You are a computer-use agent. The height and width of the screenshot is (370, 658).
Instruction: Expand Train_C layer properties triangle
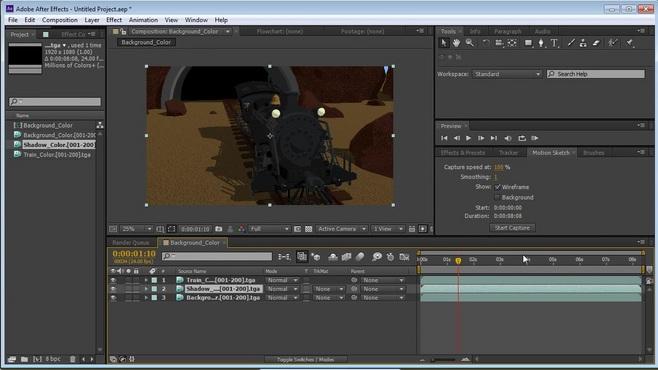point(146,280)
